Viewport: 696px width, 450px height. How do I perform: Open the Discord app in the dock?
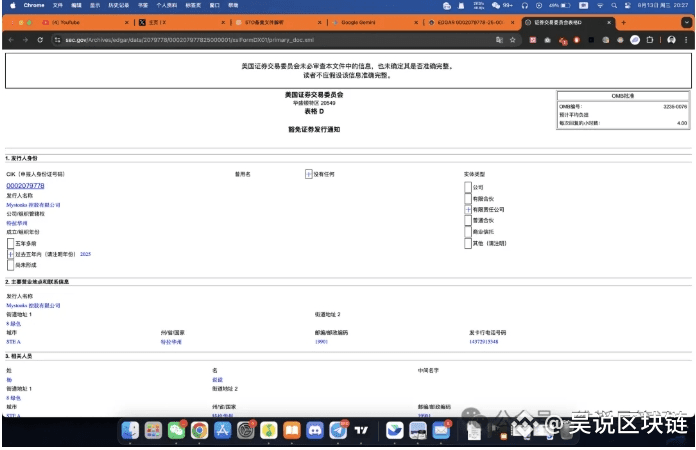pos(314,430)
